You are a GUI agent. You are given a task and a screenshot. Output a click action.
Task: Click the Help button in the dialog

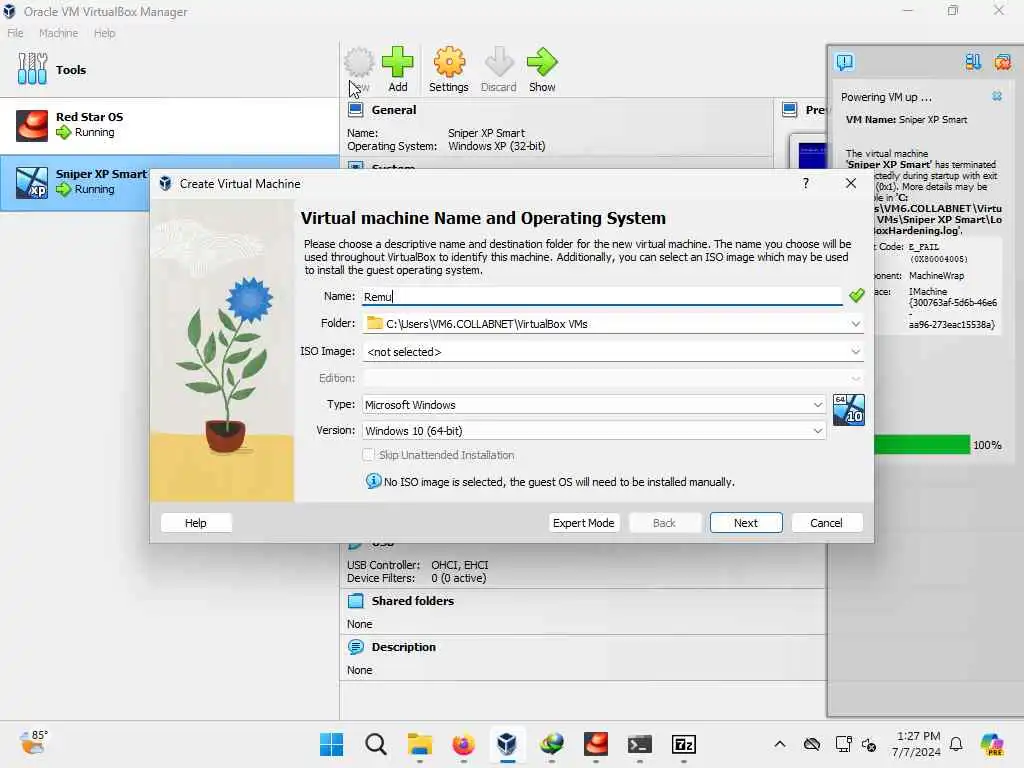(196, 523)
